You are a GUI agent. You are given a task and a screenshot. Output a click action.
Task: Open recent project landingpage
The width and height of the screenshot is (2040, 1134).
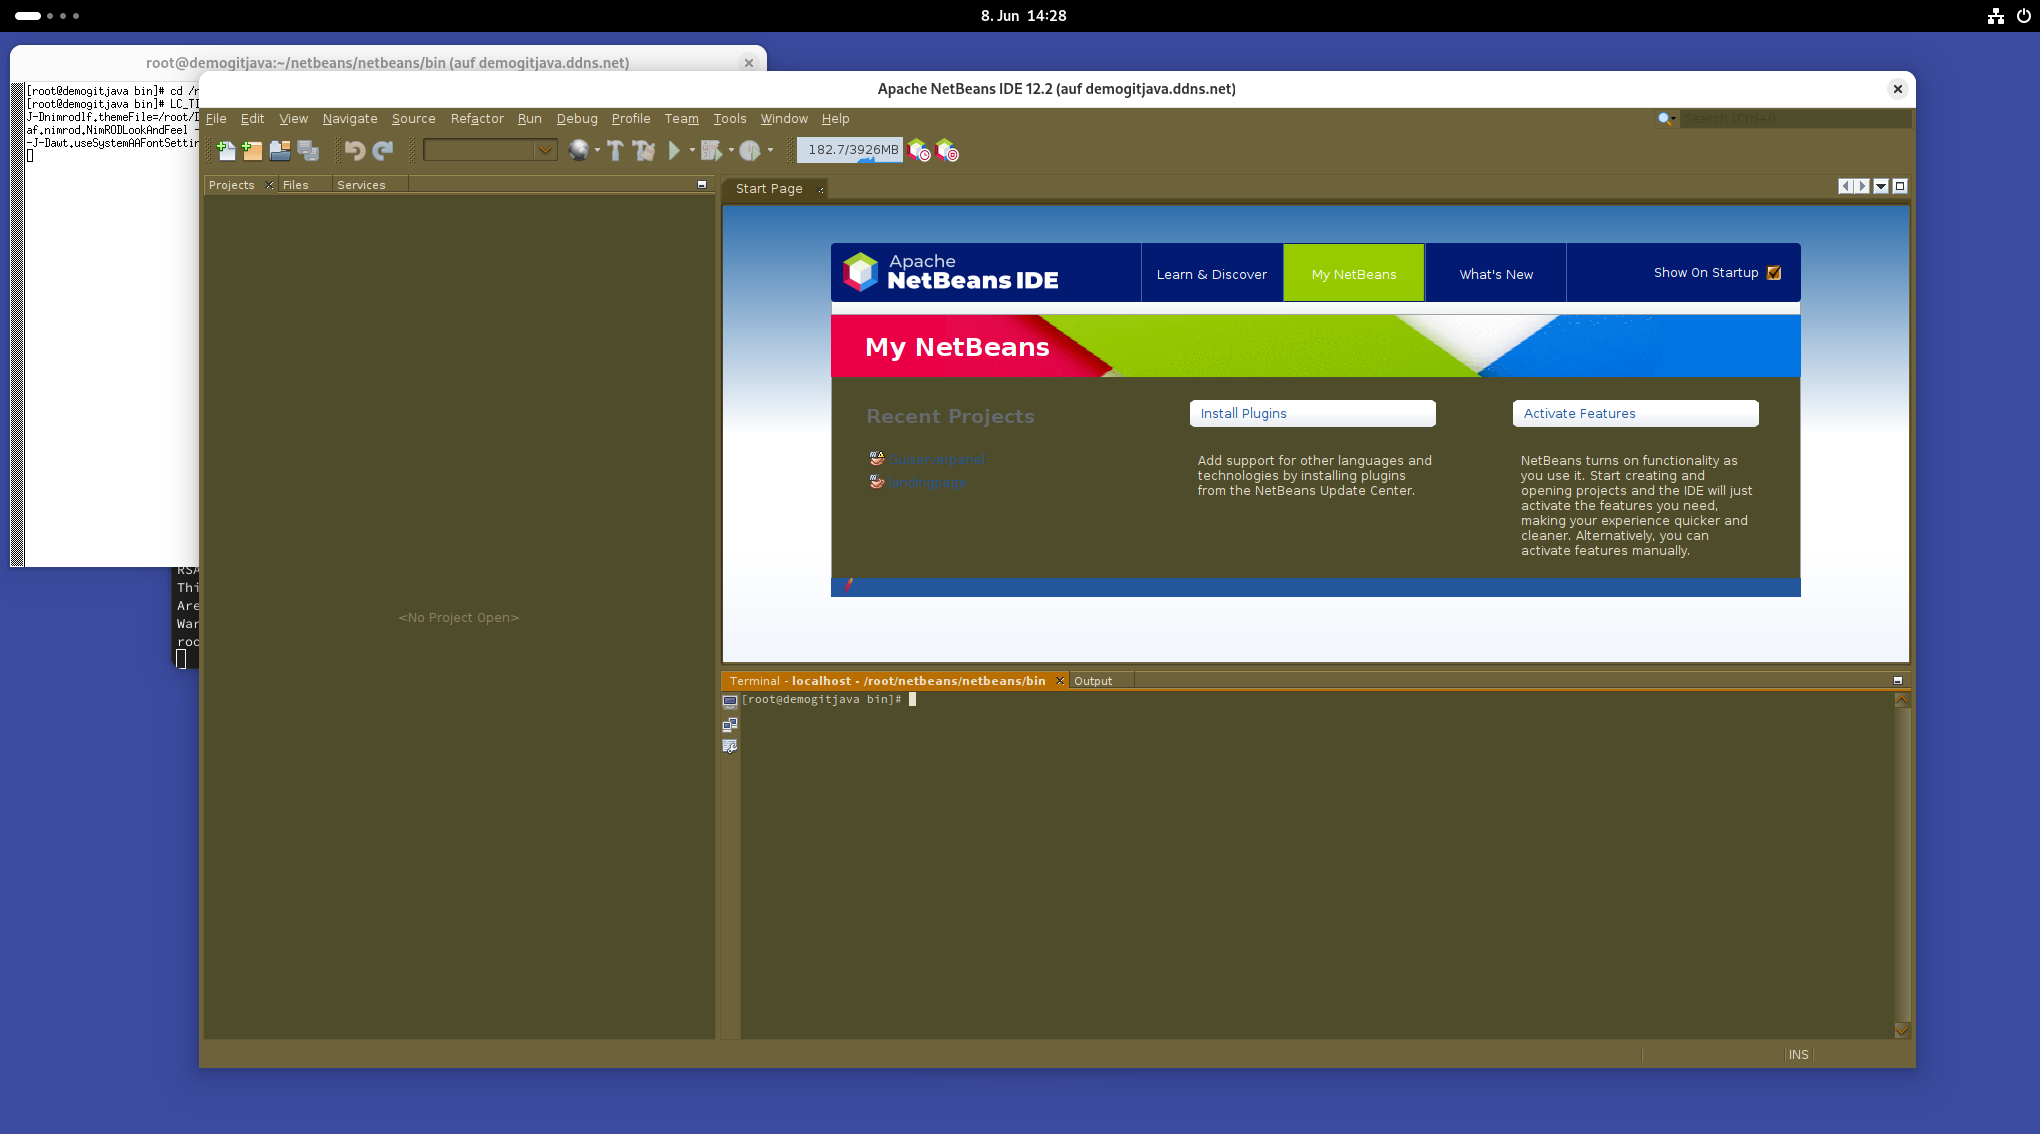coord(927,483)
